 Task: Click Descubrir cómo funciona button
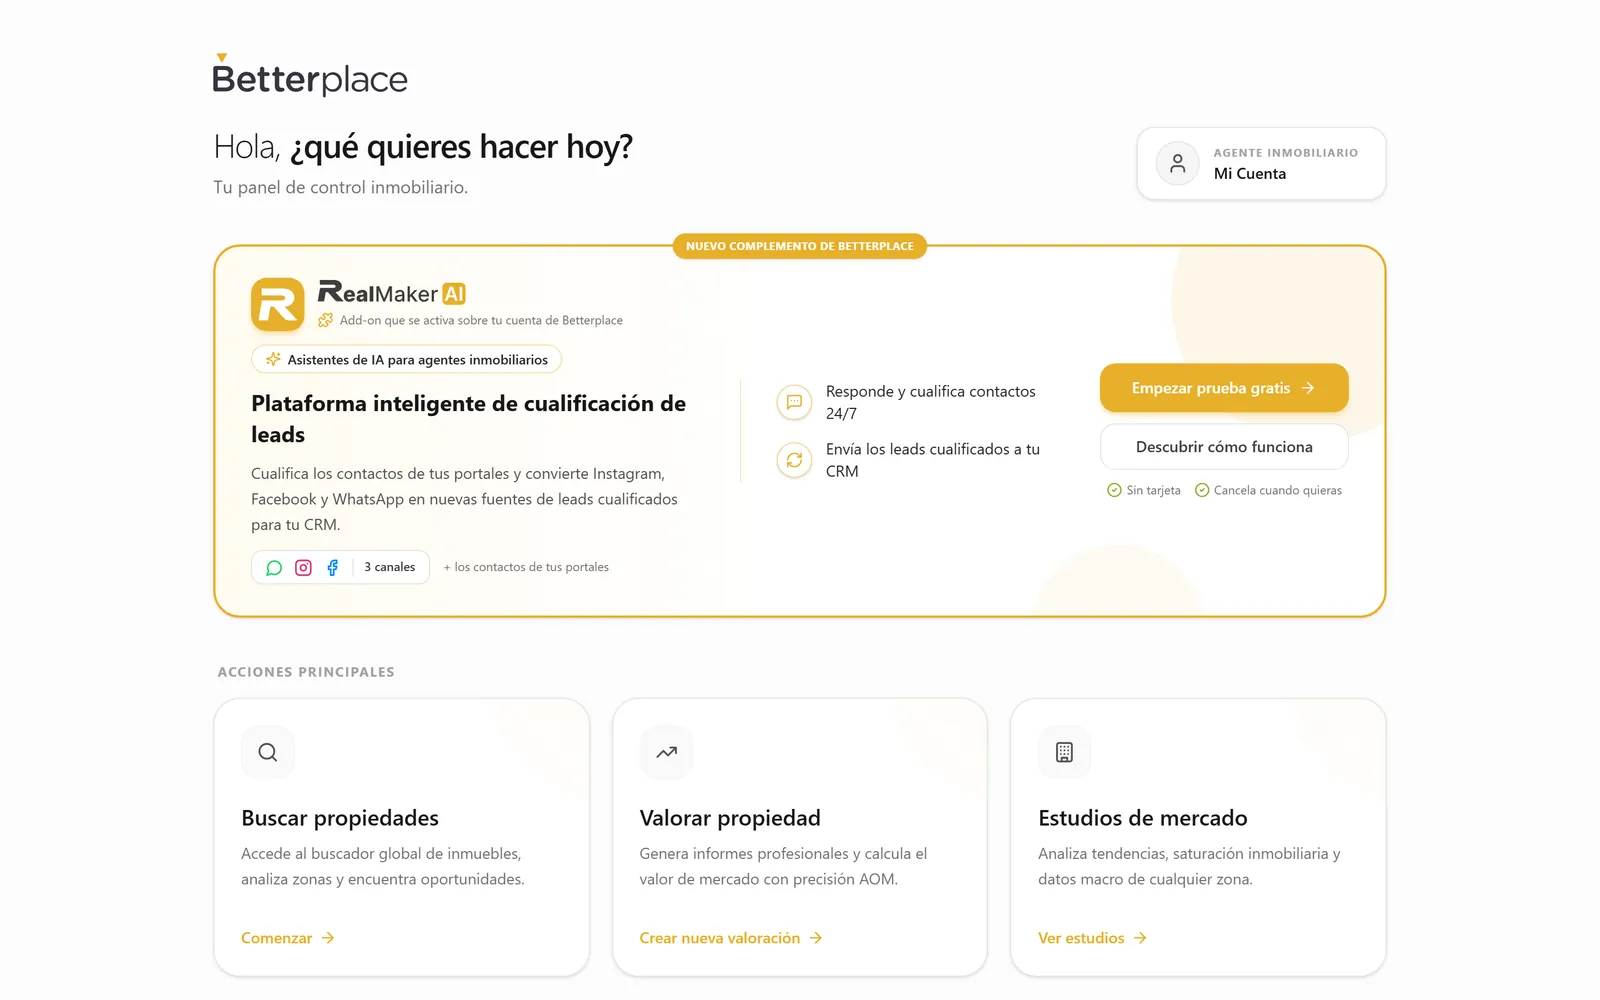(x=1224, y=447)
